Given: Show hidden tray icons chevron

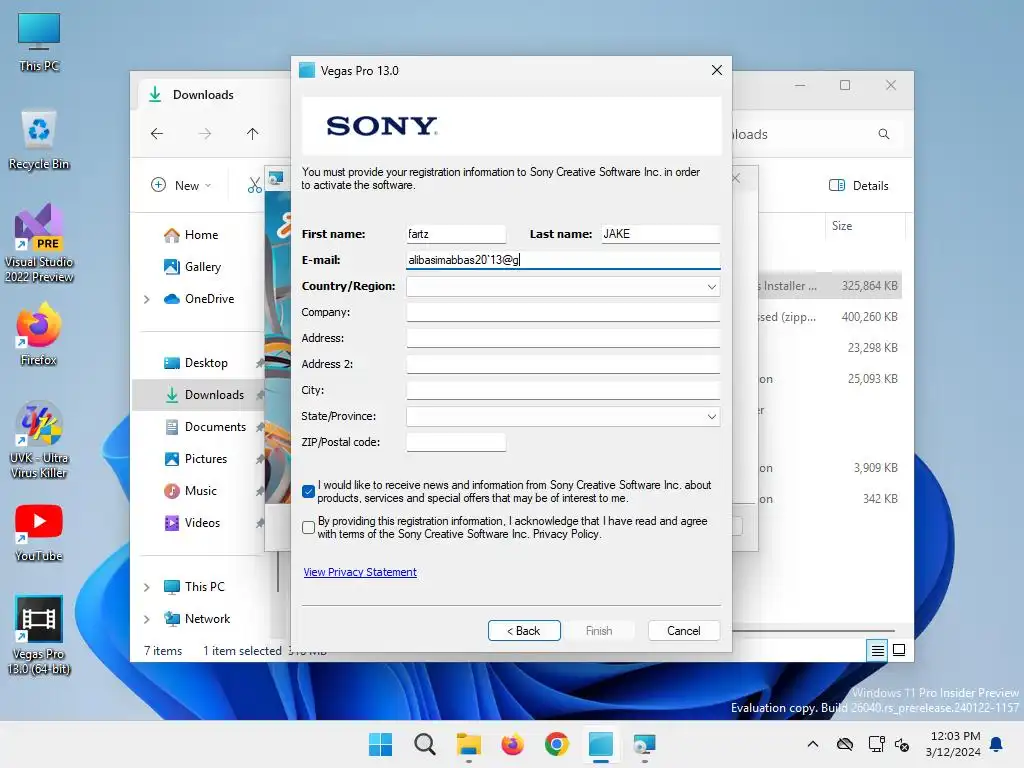Looking at the screenshot, I should tap(812, 744).
